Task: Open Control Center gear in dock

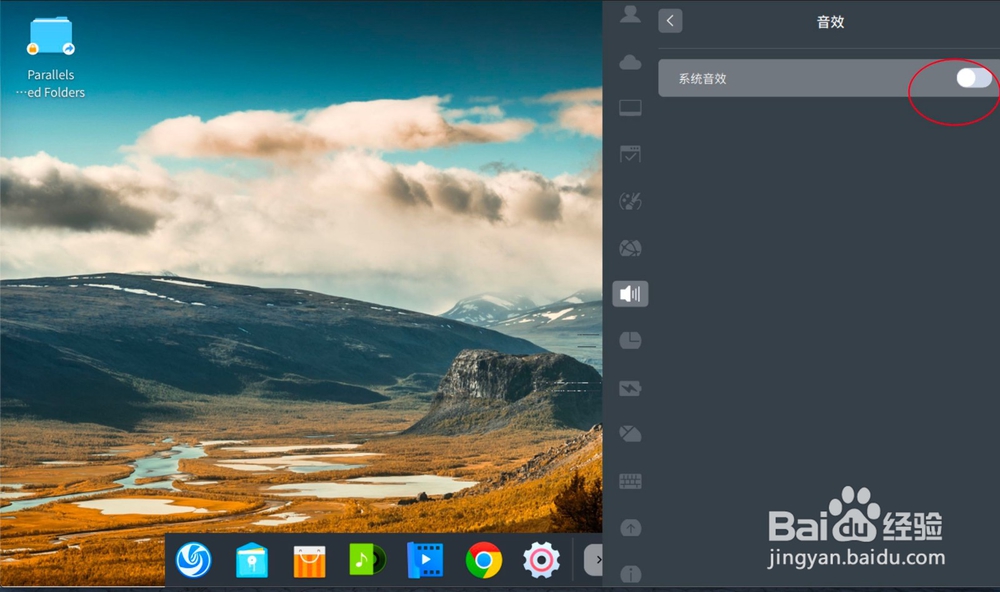Action: point(541,560)
